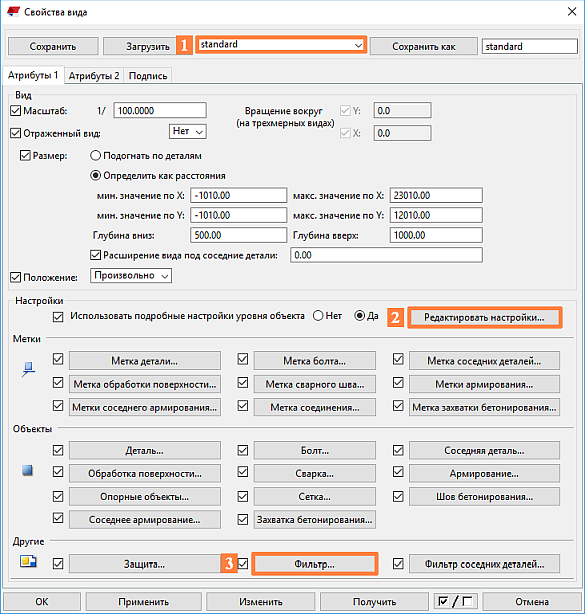Toggle all checkboxes on/off button
585x614 pixels.
click(455, 601)
